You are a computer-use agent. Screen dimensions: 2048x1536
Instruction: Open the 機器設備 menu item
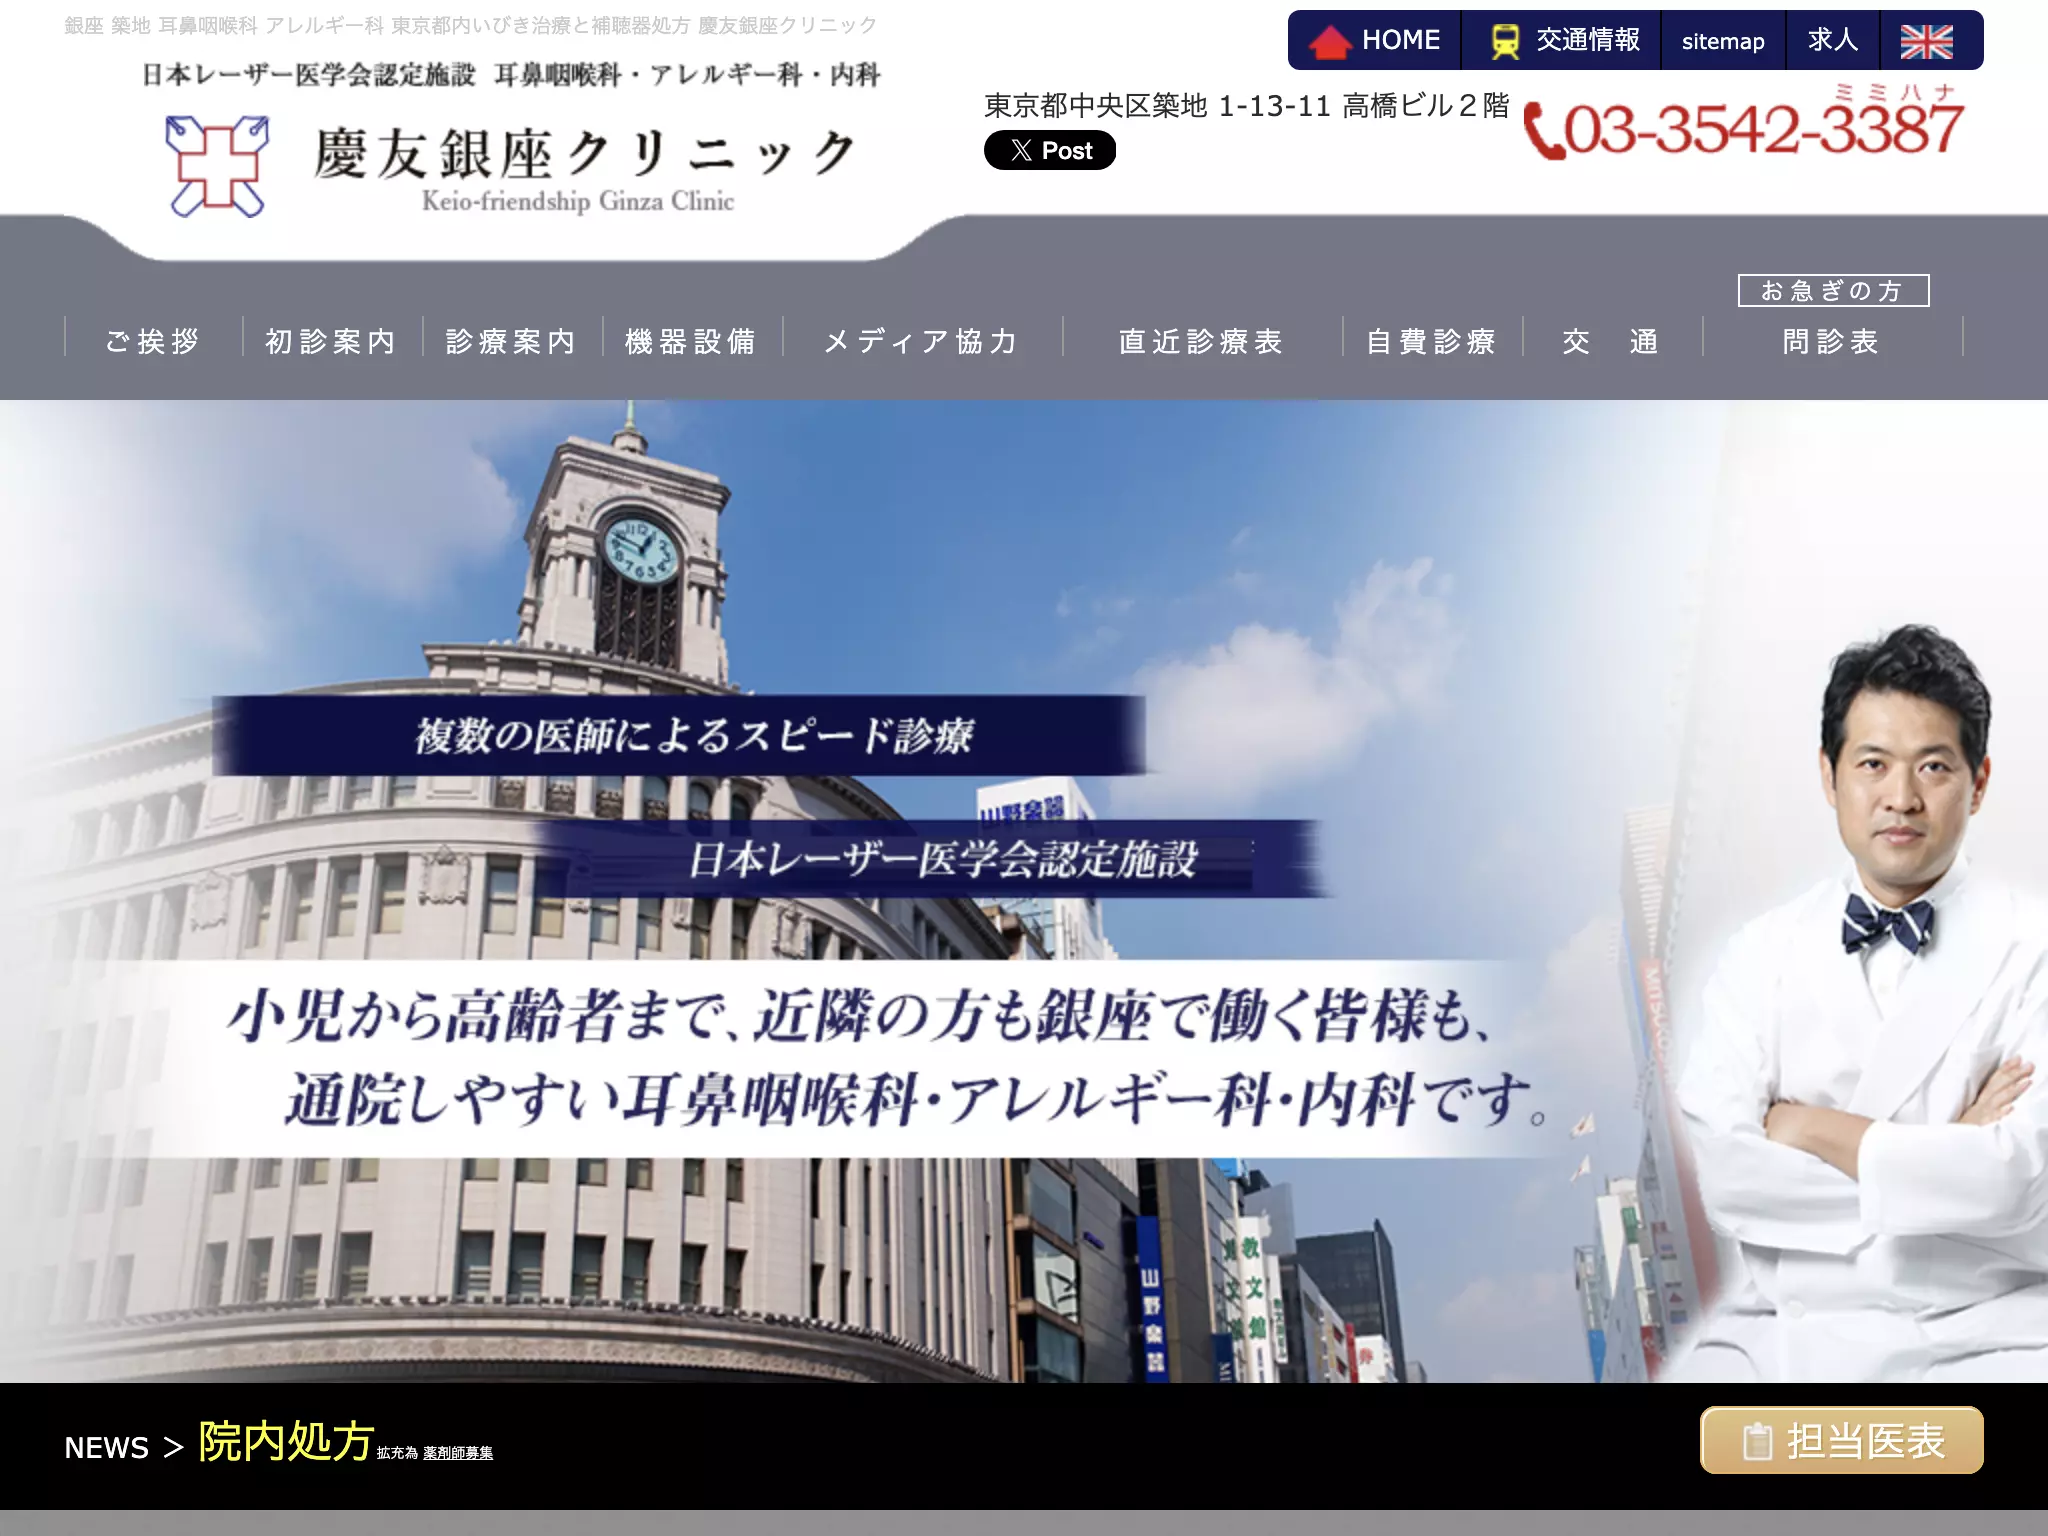pyautogui.click(x=691, y=341)
